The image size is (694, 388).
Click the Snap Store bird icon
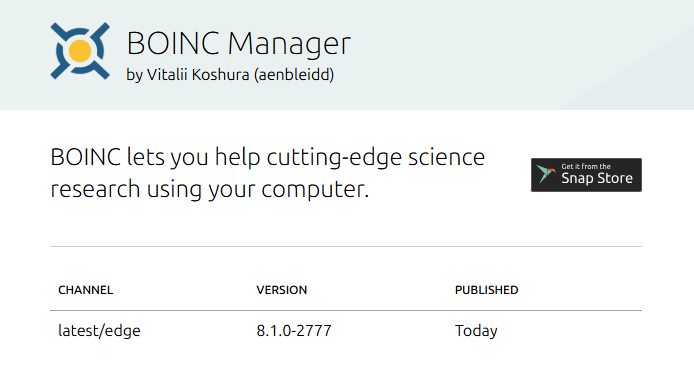[546, 174]
